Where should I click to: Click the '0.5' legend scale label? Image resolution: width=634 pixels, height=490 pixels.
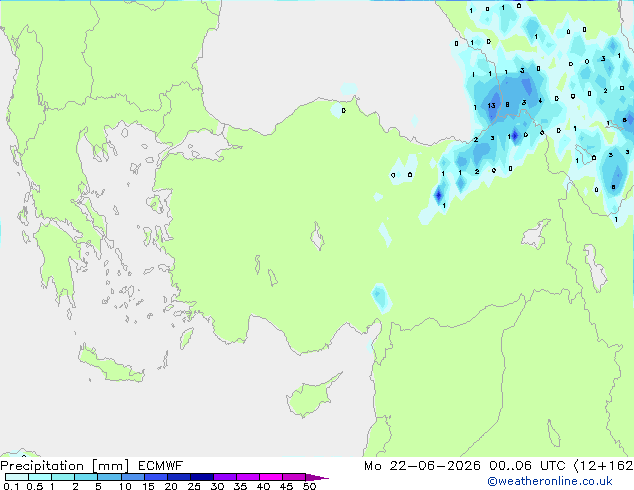(x=34, y=486)
